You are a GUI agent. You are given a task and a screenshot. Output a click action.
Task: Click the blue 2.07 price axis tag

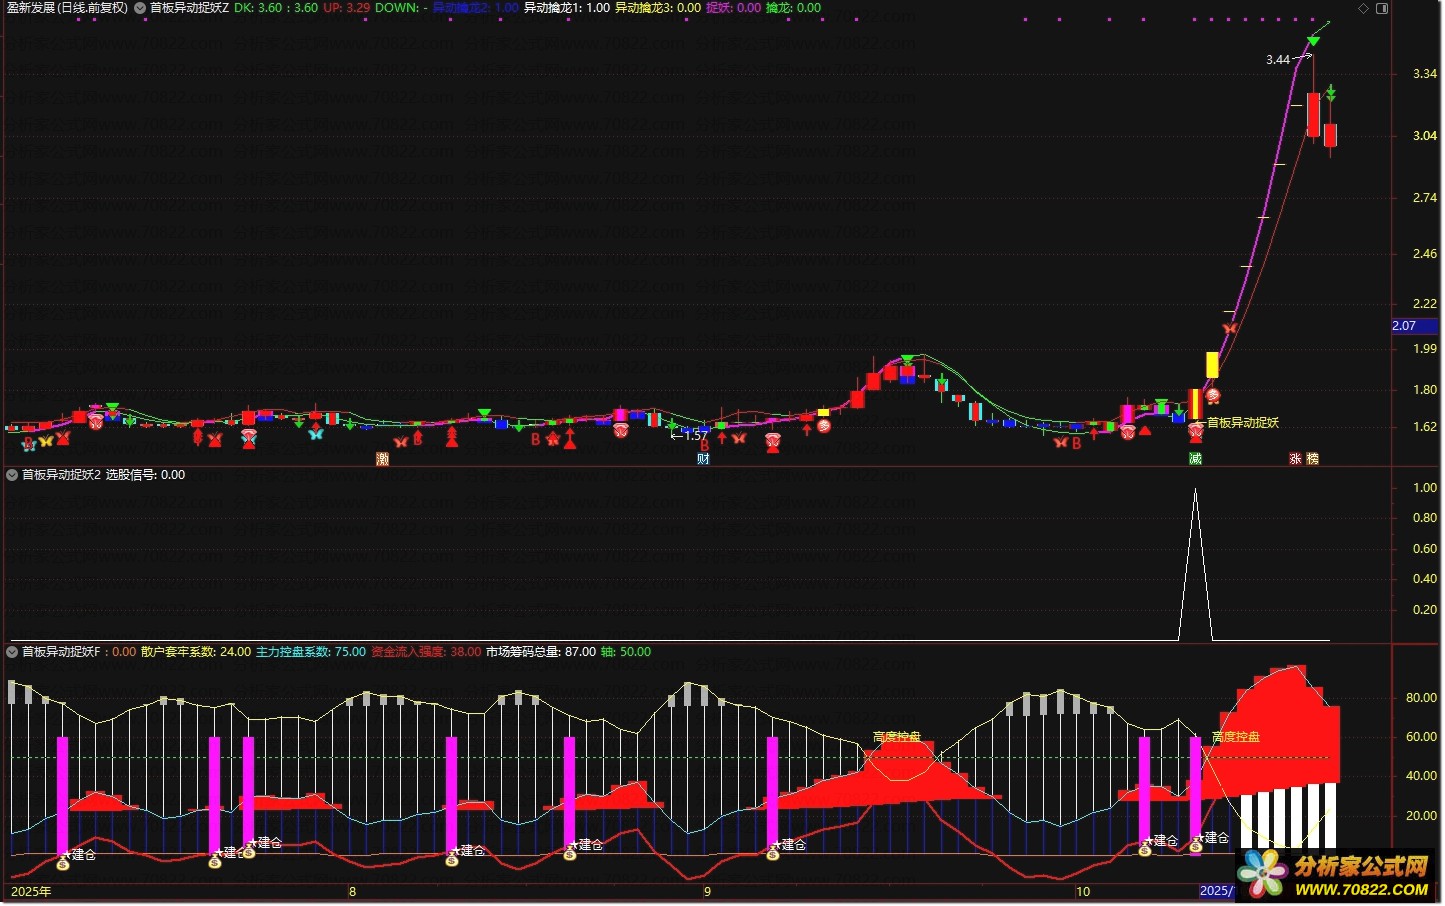(x=1415, y=326)
